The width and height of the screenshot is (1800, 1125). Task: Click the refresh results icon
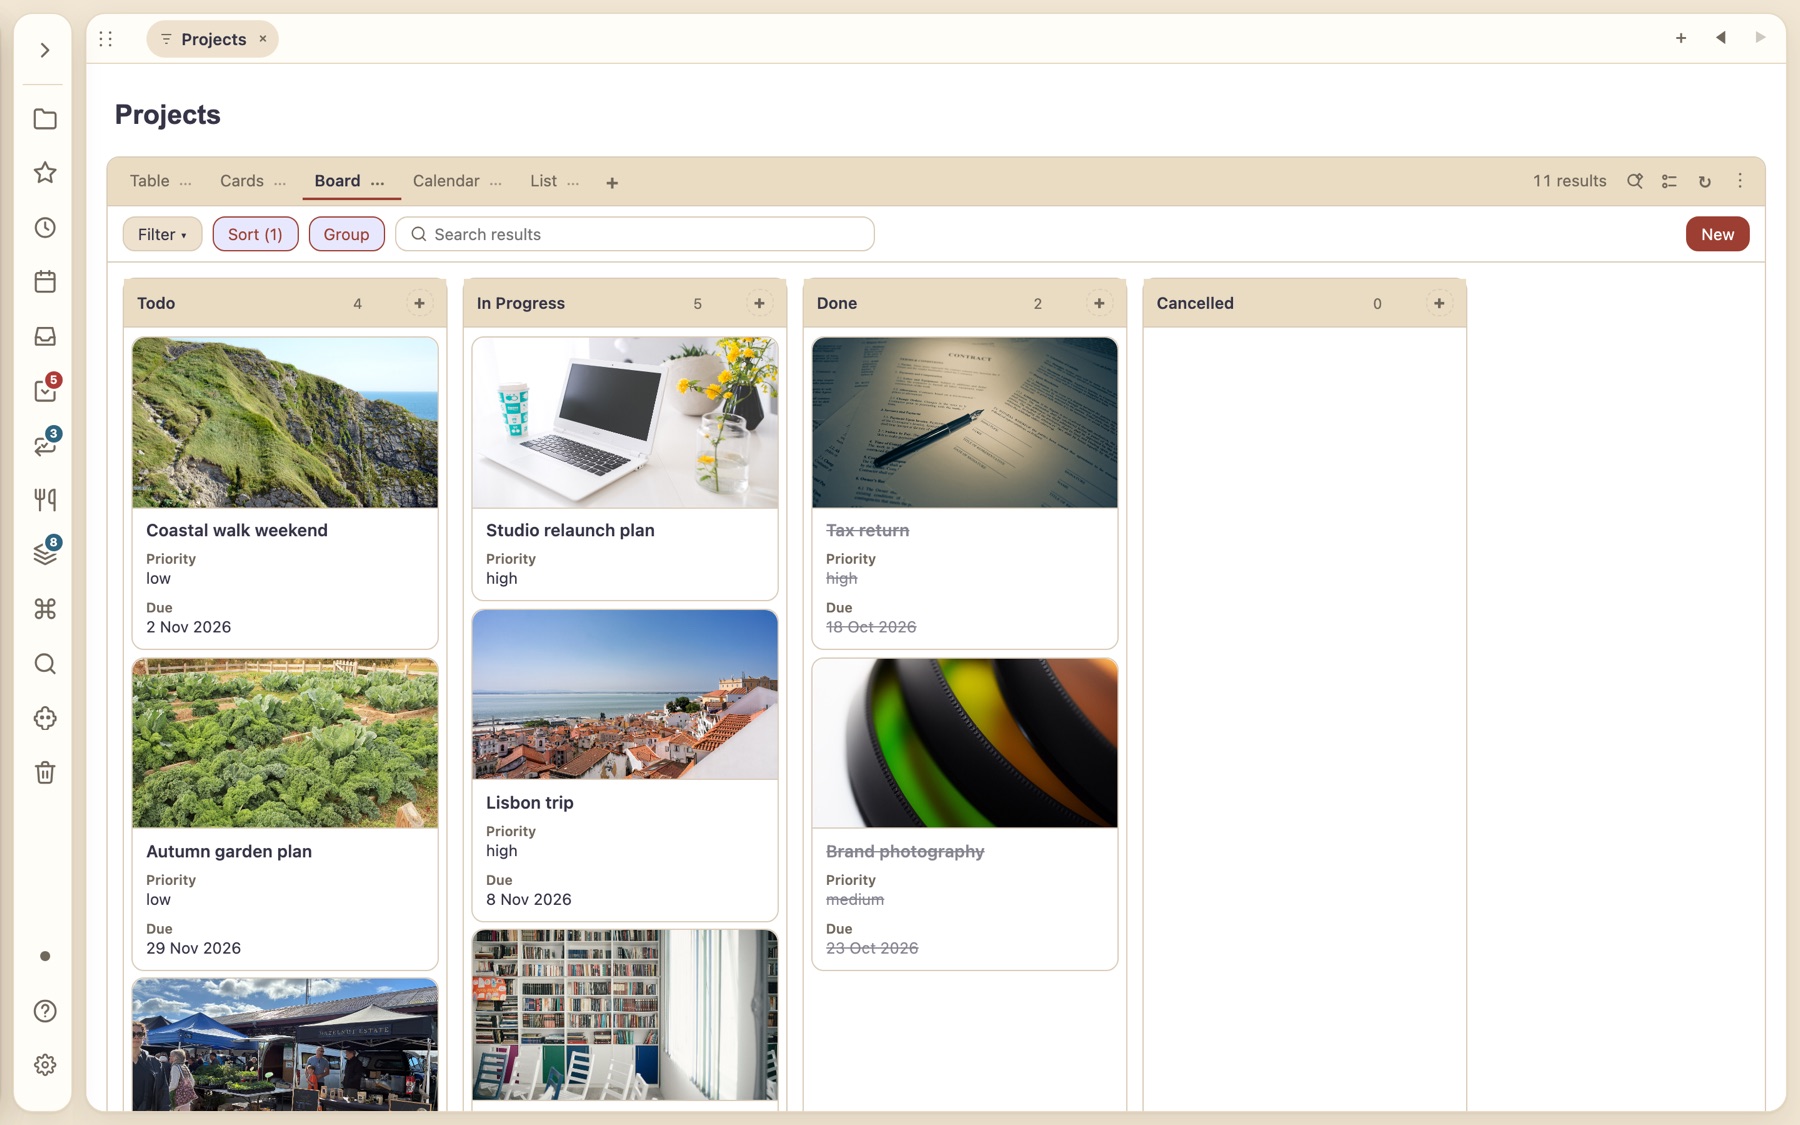1705,181
